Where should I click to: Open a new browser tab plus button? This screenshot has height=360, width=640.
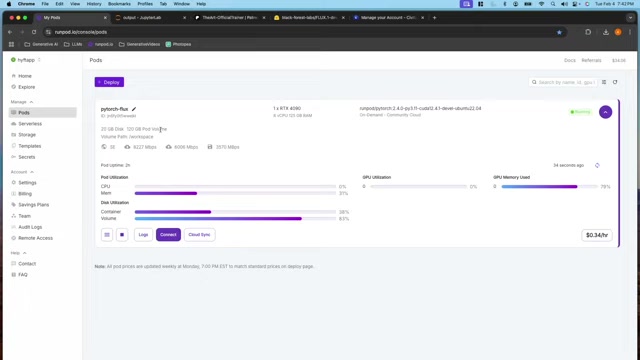[434, 18]
